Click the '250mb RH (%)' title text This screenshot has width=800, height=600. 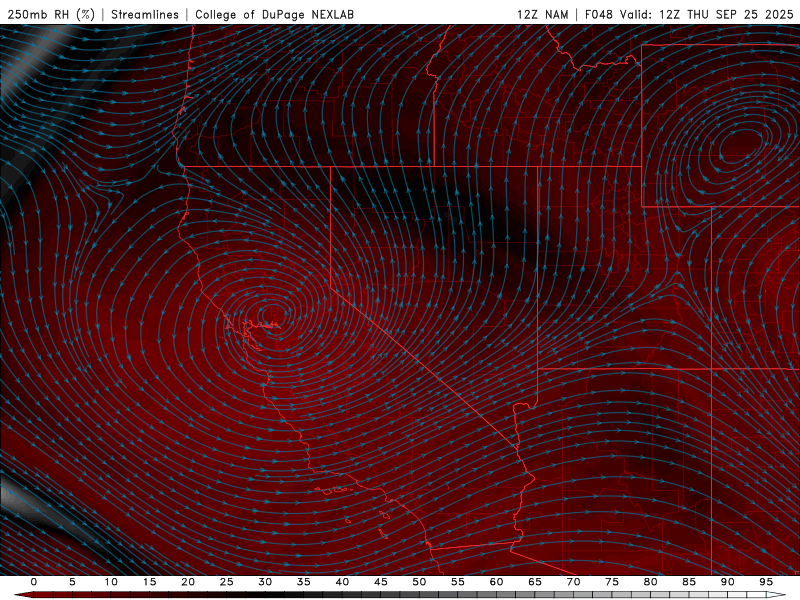(x=51, y=14)
